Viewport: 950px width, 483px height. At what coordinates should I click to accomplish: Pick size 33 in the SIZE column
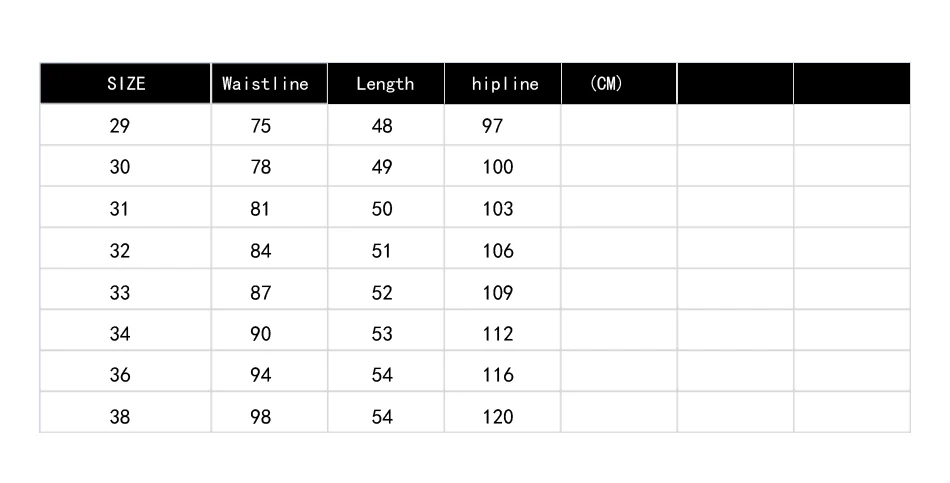(x=120, y=293)
